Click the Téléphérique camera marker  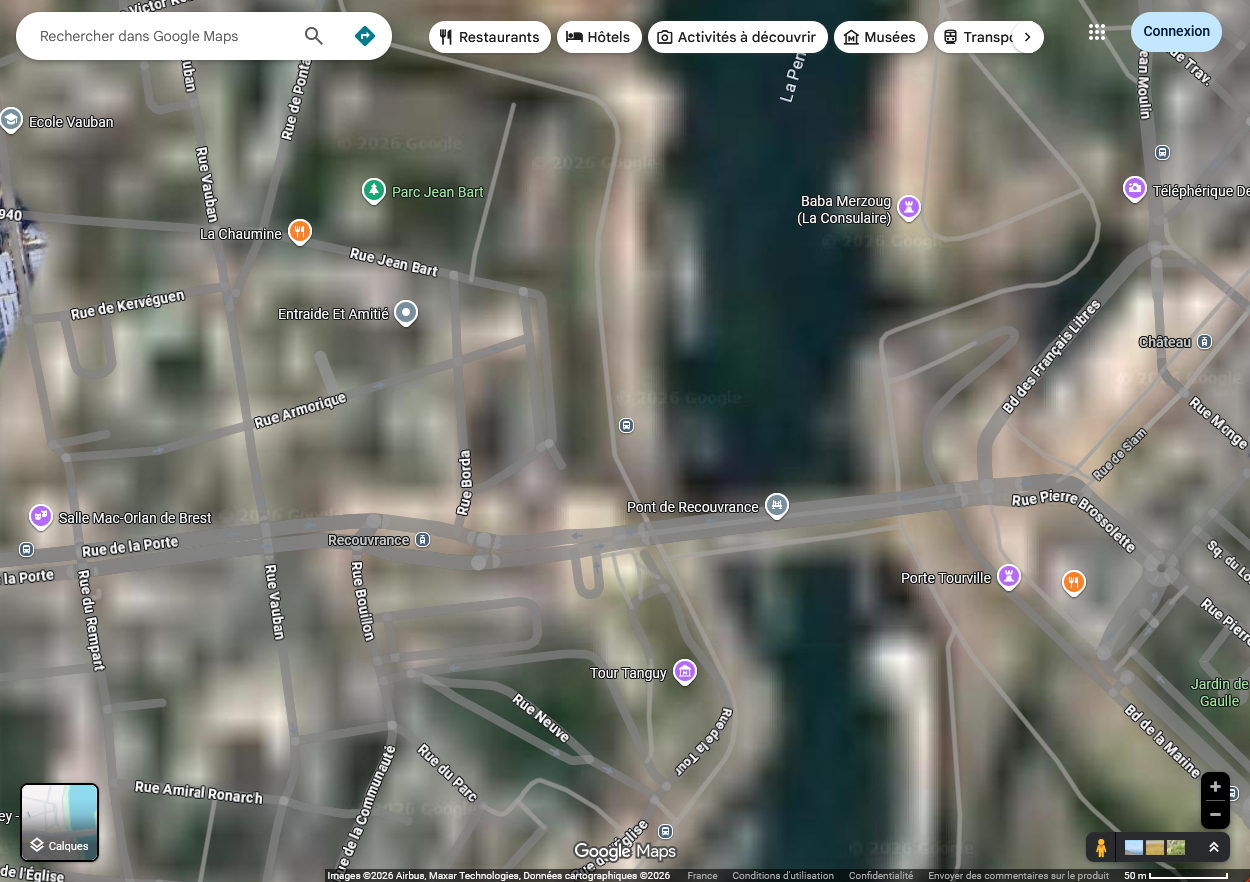click(x=1134, y=188)
